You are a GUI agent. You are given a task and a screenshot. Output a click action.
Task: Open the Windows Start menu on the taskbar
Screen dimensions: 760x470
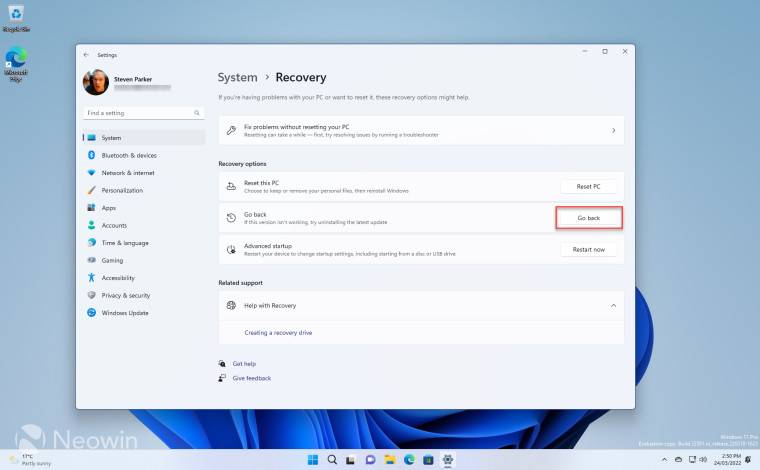point(313,459)
